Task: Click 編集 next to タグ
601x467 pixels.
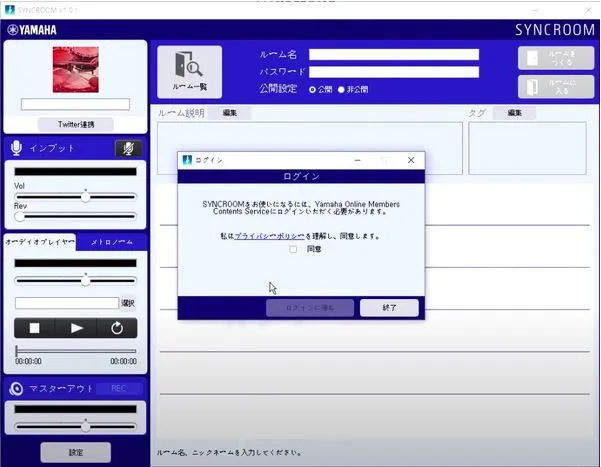Action: (x=514, y=113)
